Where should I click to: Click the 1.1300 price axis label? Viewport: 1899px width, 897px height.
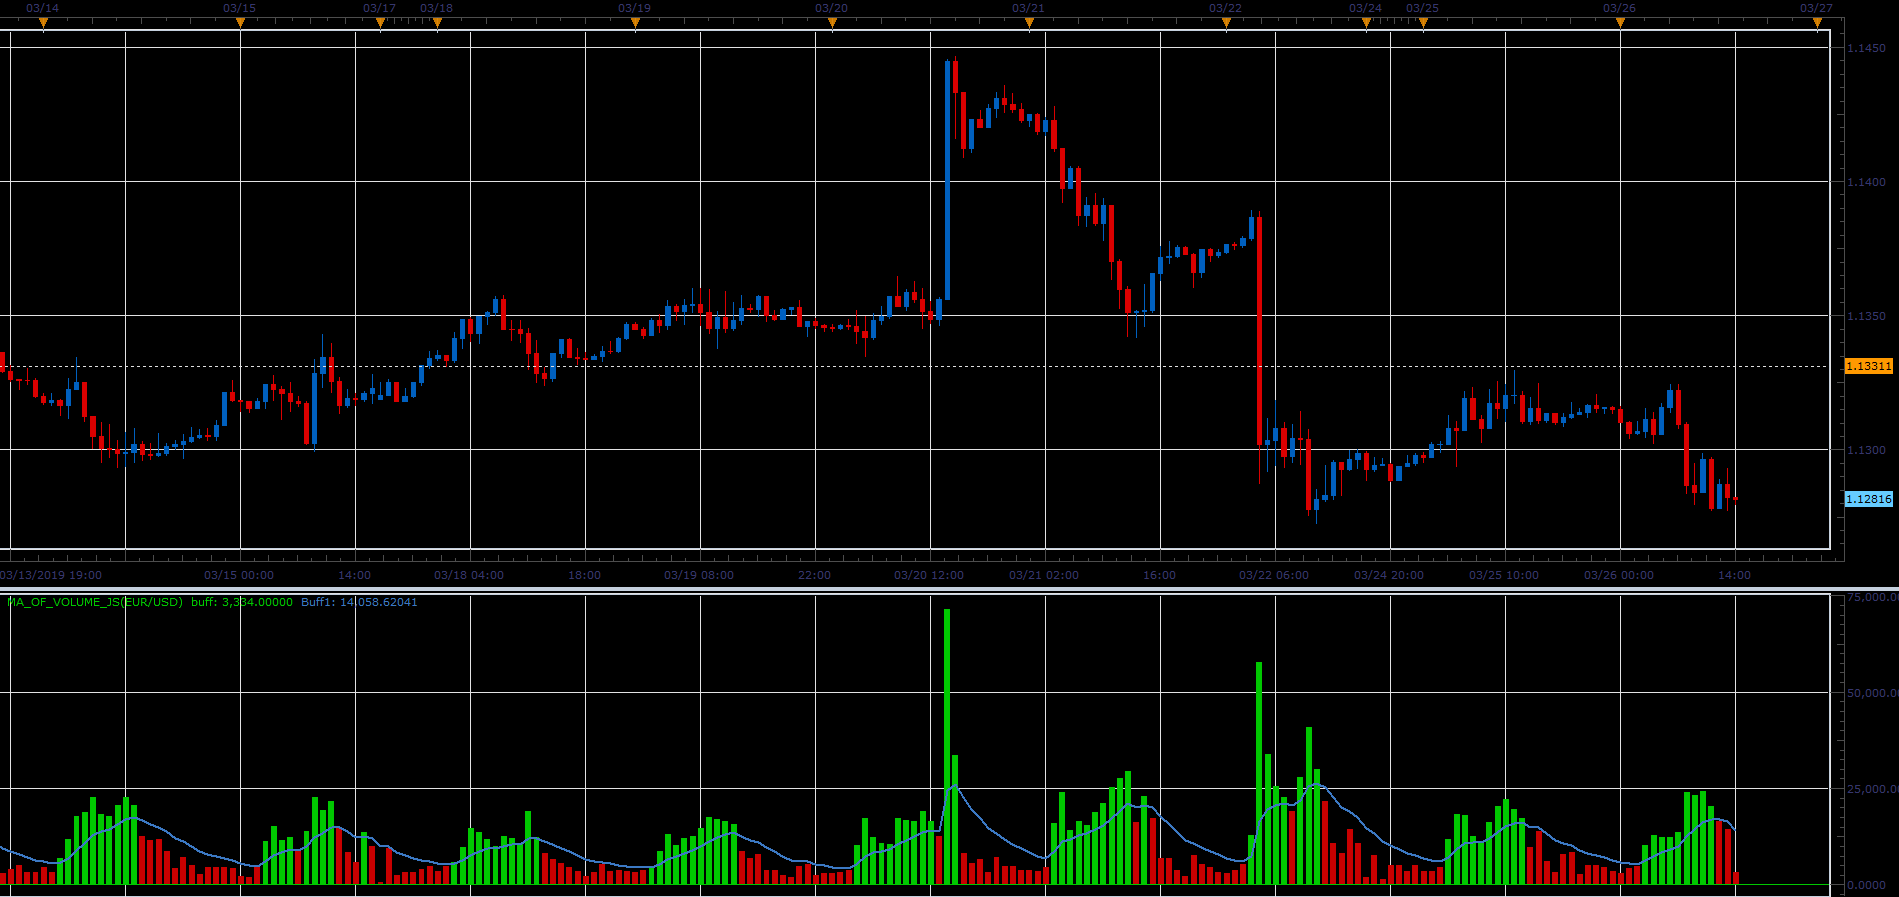(x=1866, y=450)
